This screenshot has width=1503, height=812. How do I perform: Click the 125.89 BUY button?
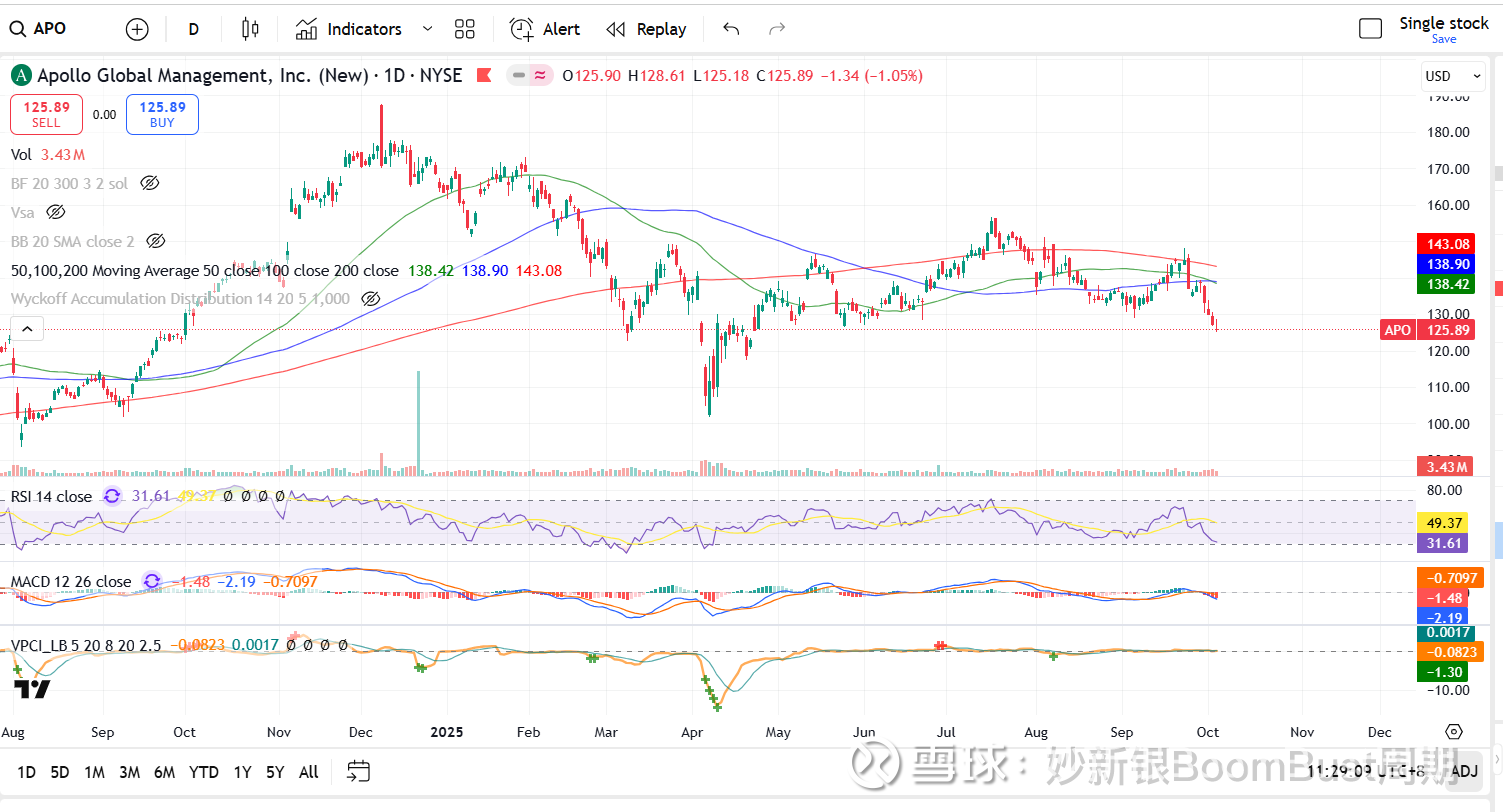tap(162, 114)
